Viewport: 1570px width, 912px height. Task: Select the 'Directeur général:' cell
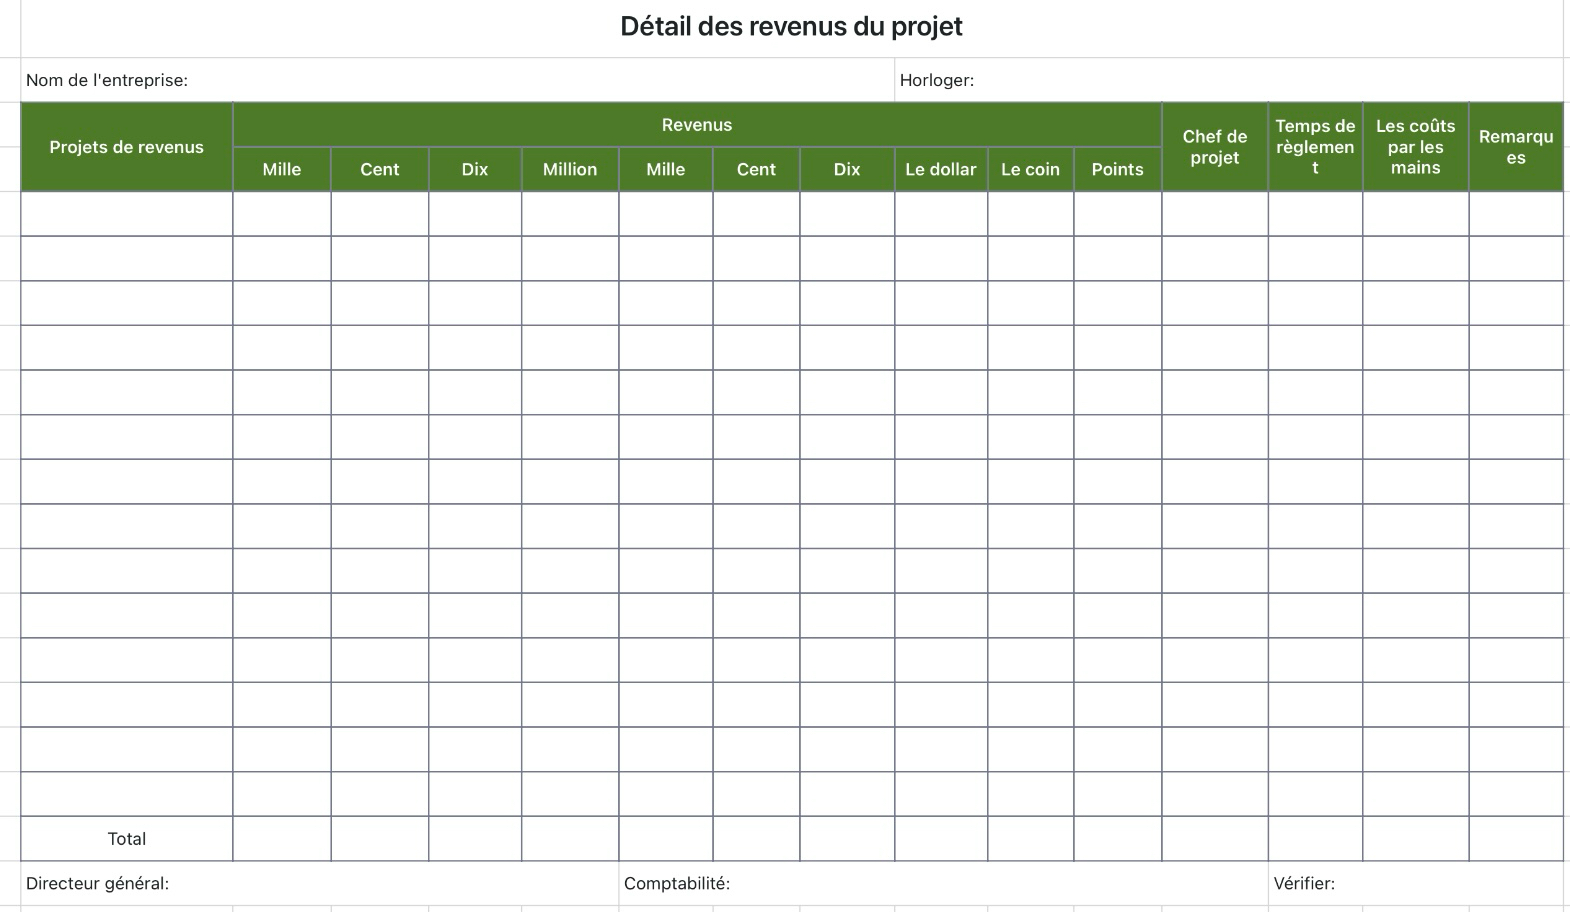tap(319, 884)
